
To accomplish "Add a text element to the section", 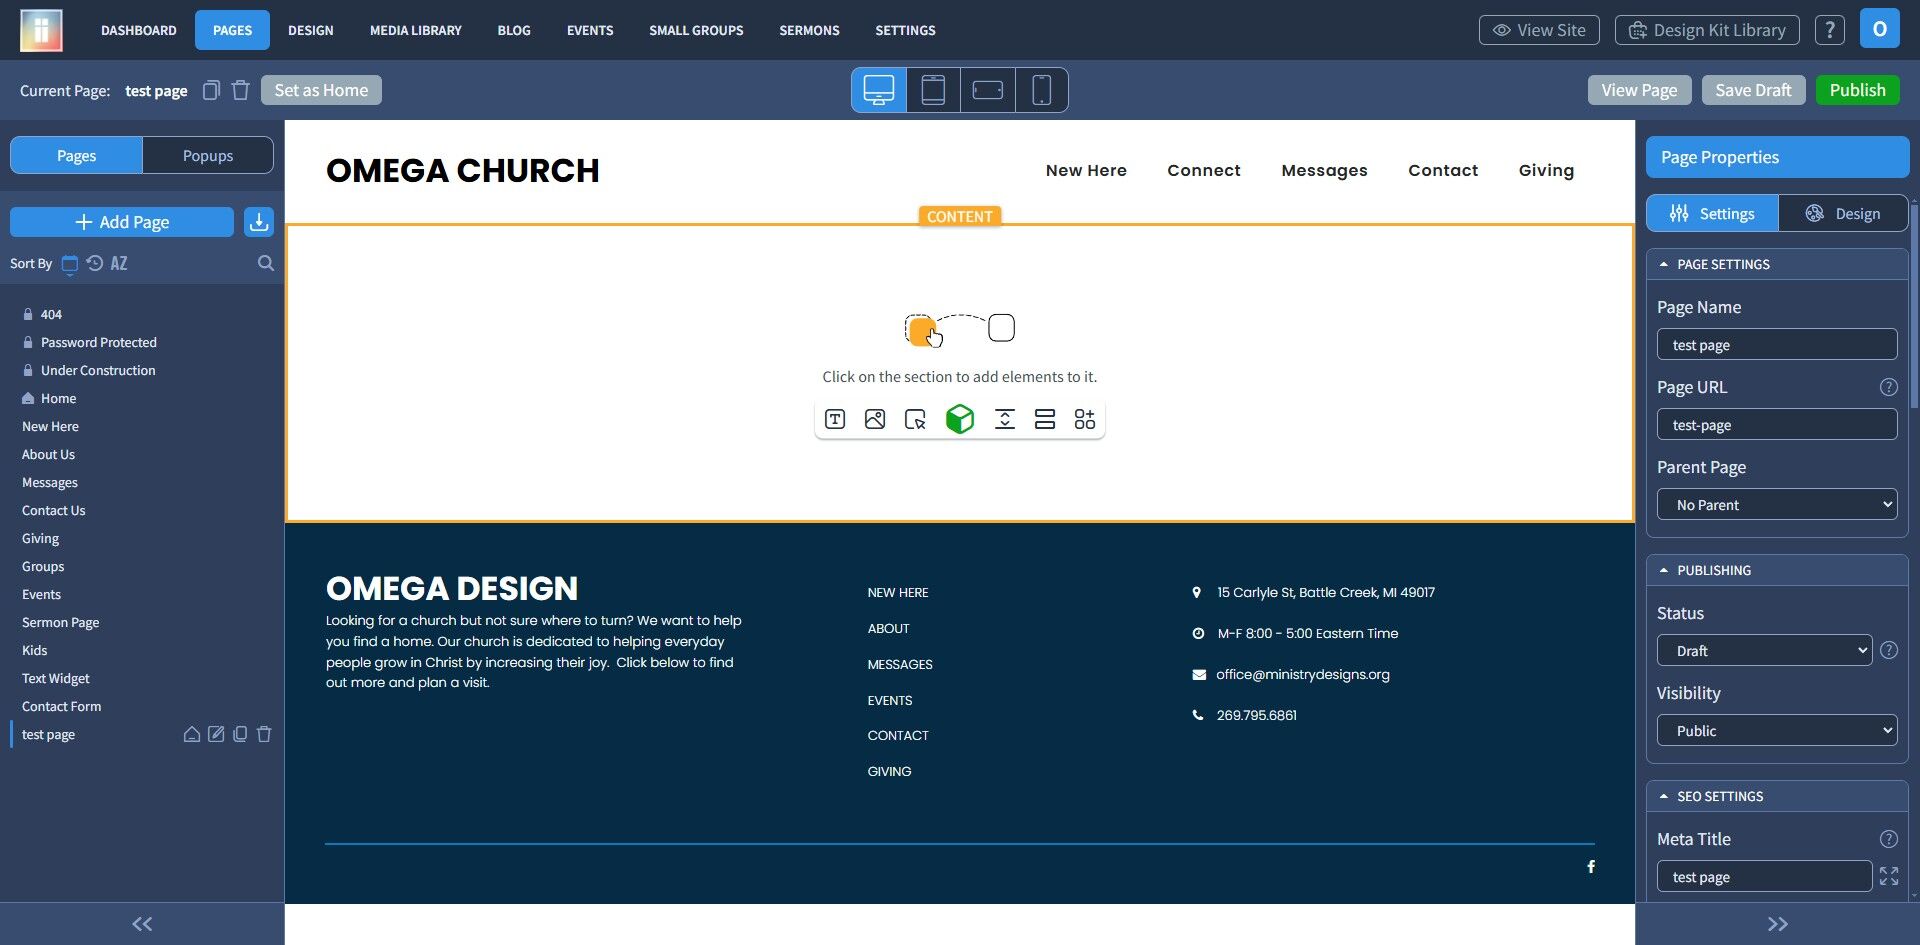I will click(x=835, y=419).
